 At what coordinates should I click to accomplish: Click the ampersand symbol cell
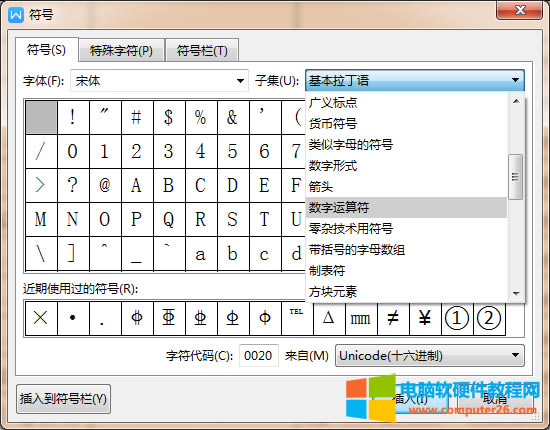click(233, 117)
